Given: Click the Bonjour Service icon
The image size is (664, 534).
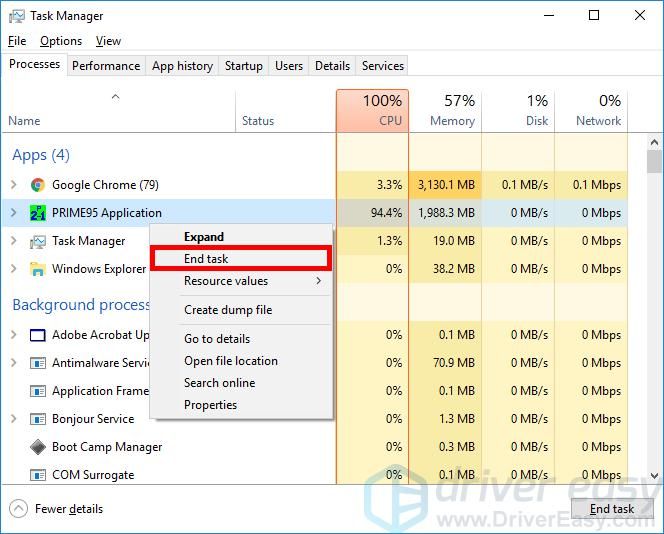Looking at the screenshot, I should [x=38, y=419].
